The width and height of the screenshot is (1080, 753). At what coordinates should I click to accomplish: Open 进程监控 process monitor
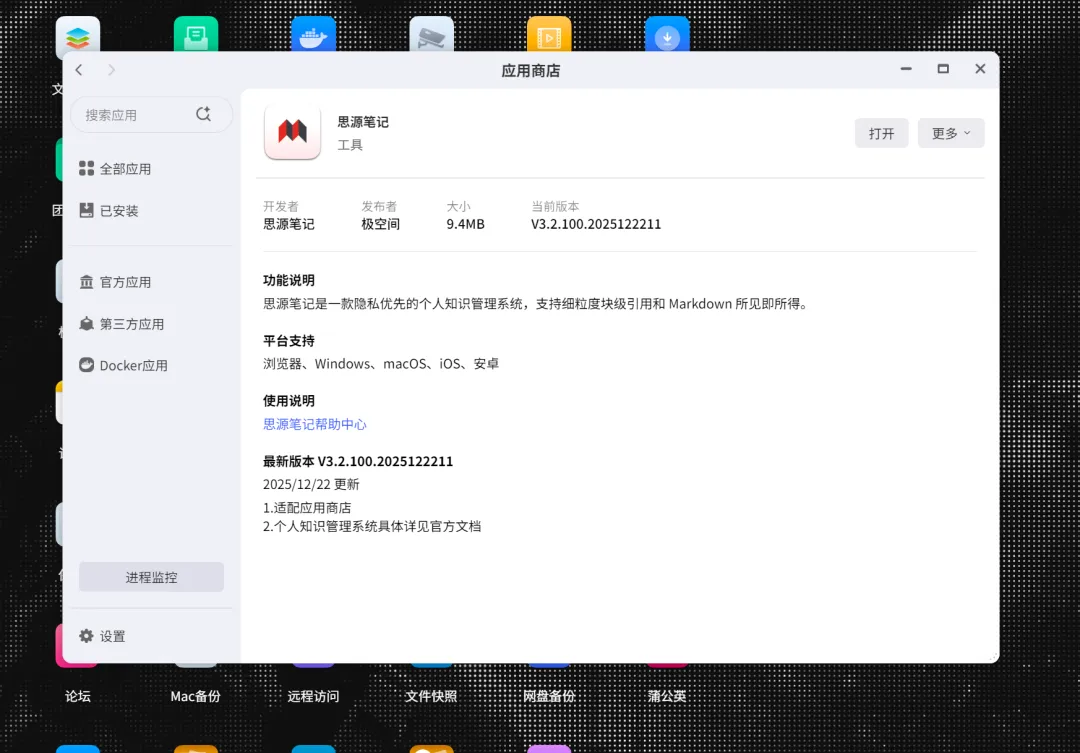152,577
